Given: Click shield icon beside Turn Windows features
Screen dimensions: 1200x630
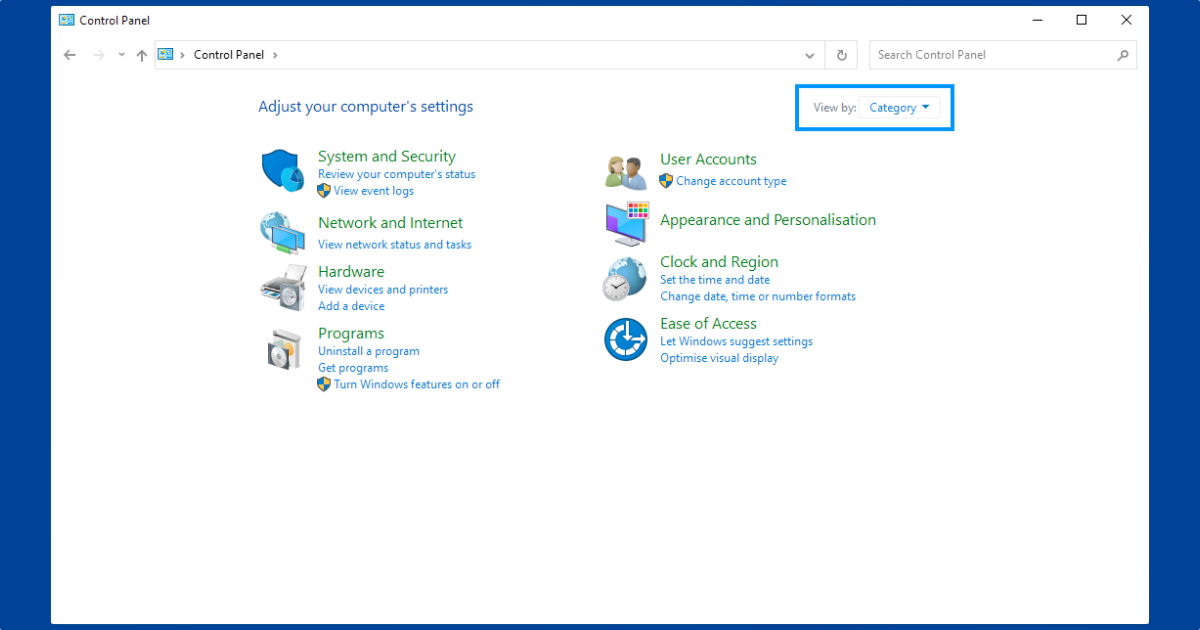Looking at the screenshot, I should tap(323, 384).
